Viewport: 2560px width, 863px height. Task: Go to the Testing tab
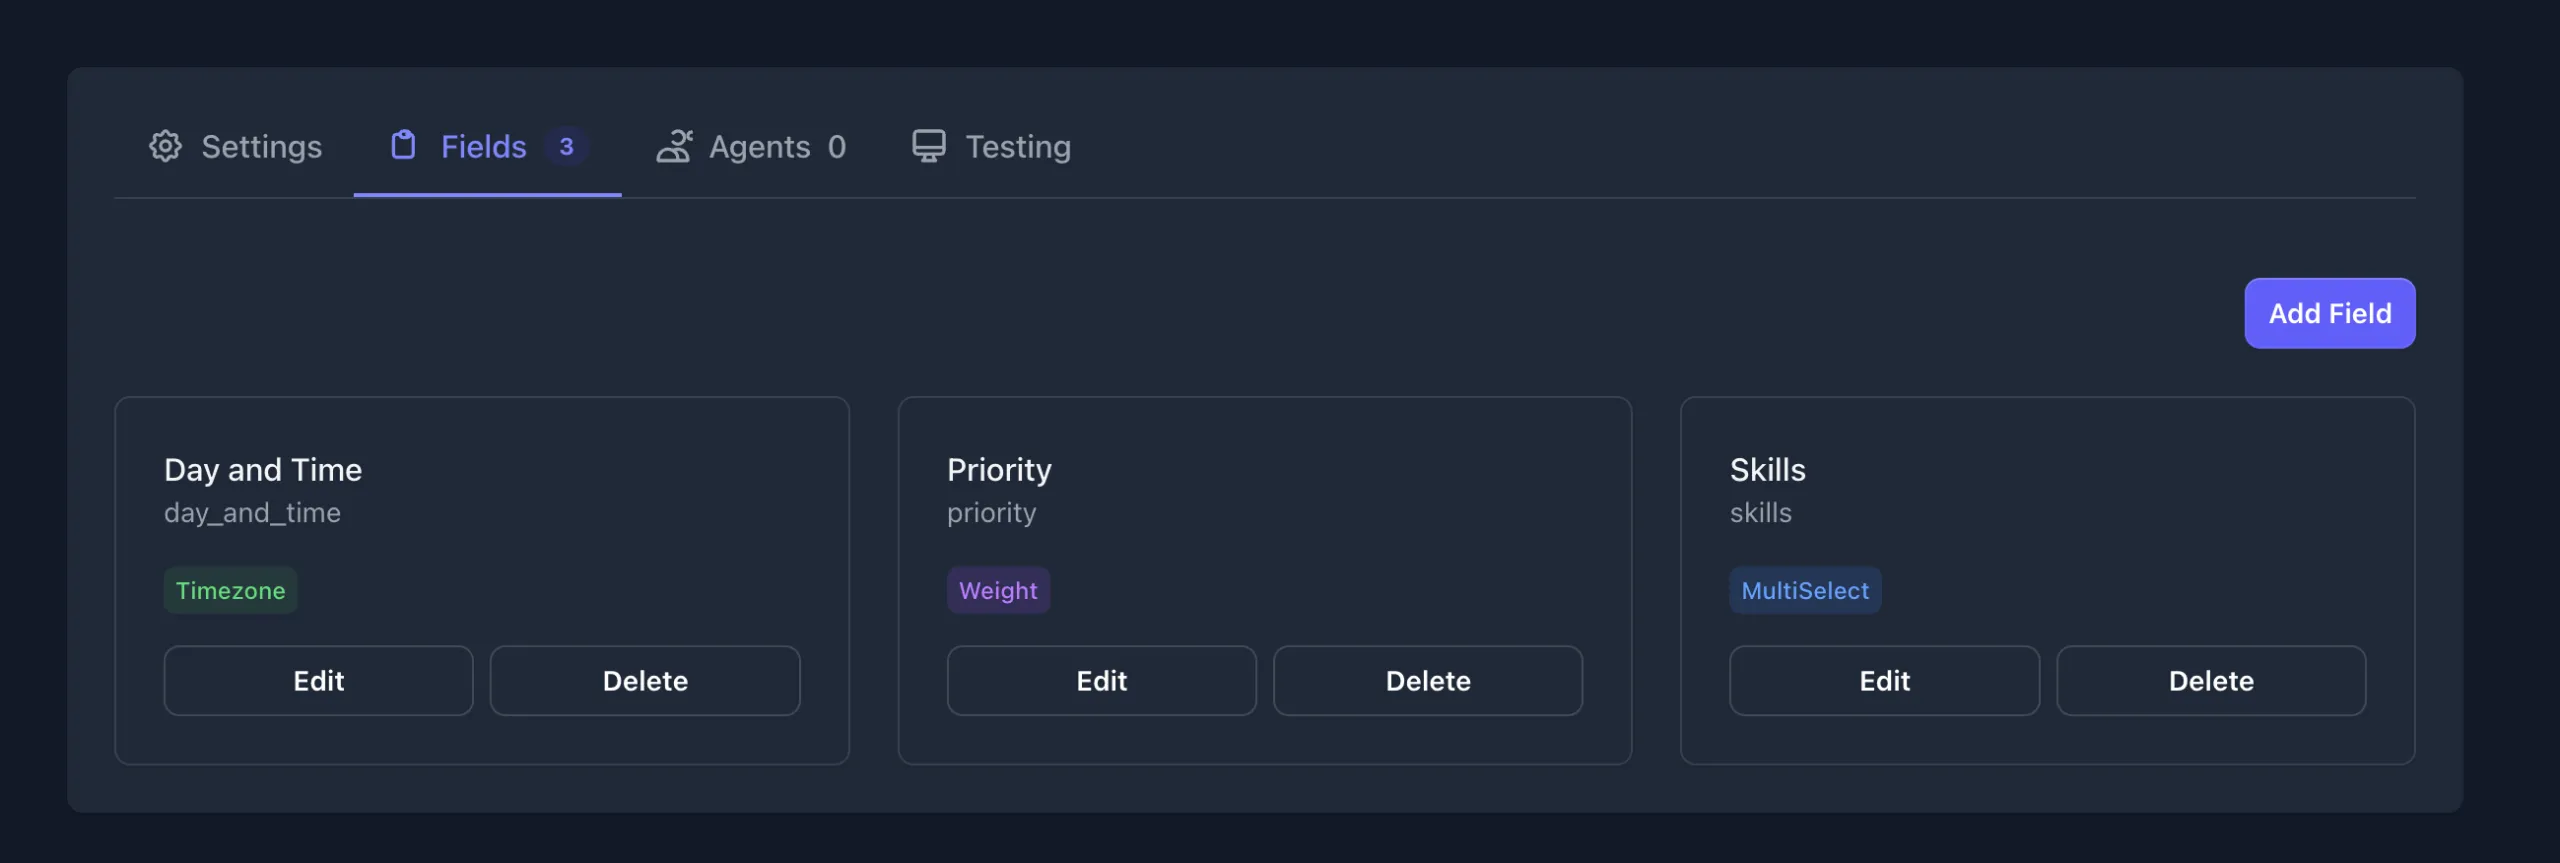pyautogui.click(x=1017, y=147)
